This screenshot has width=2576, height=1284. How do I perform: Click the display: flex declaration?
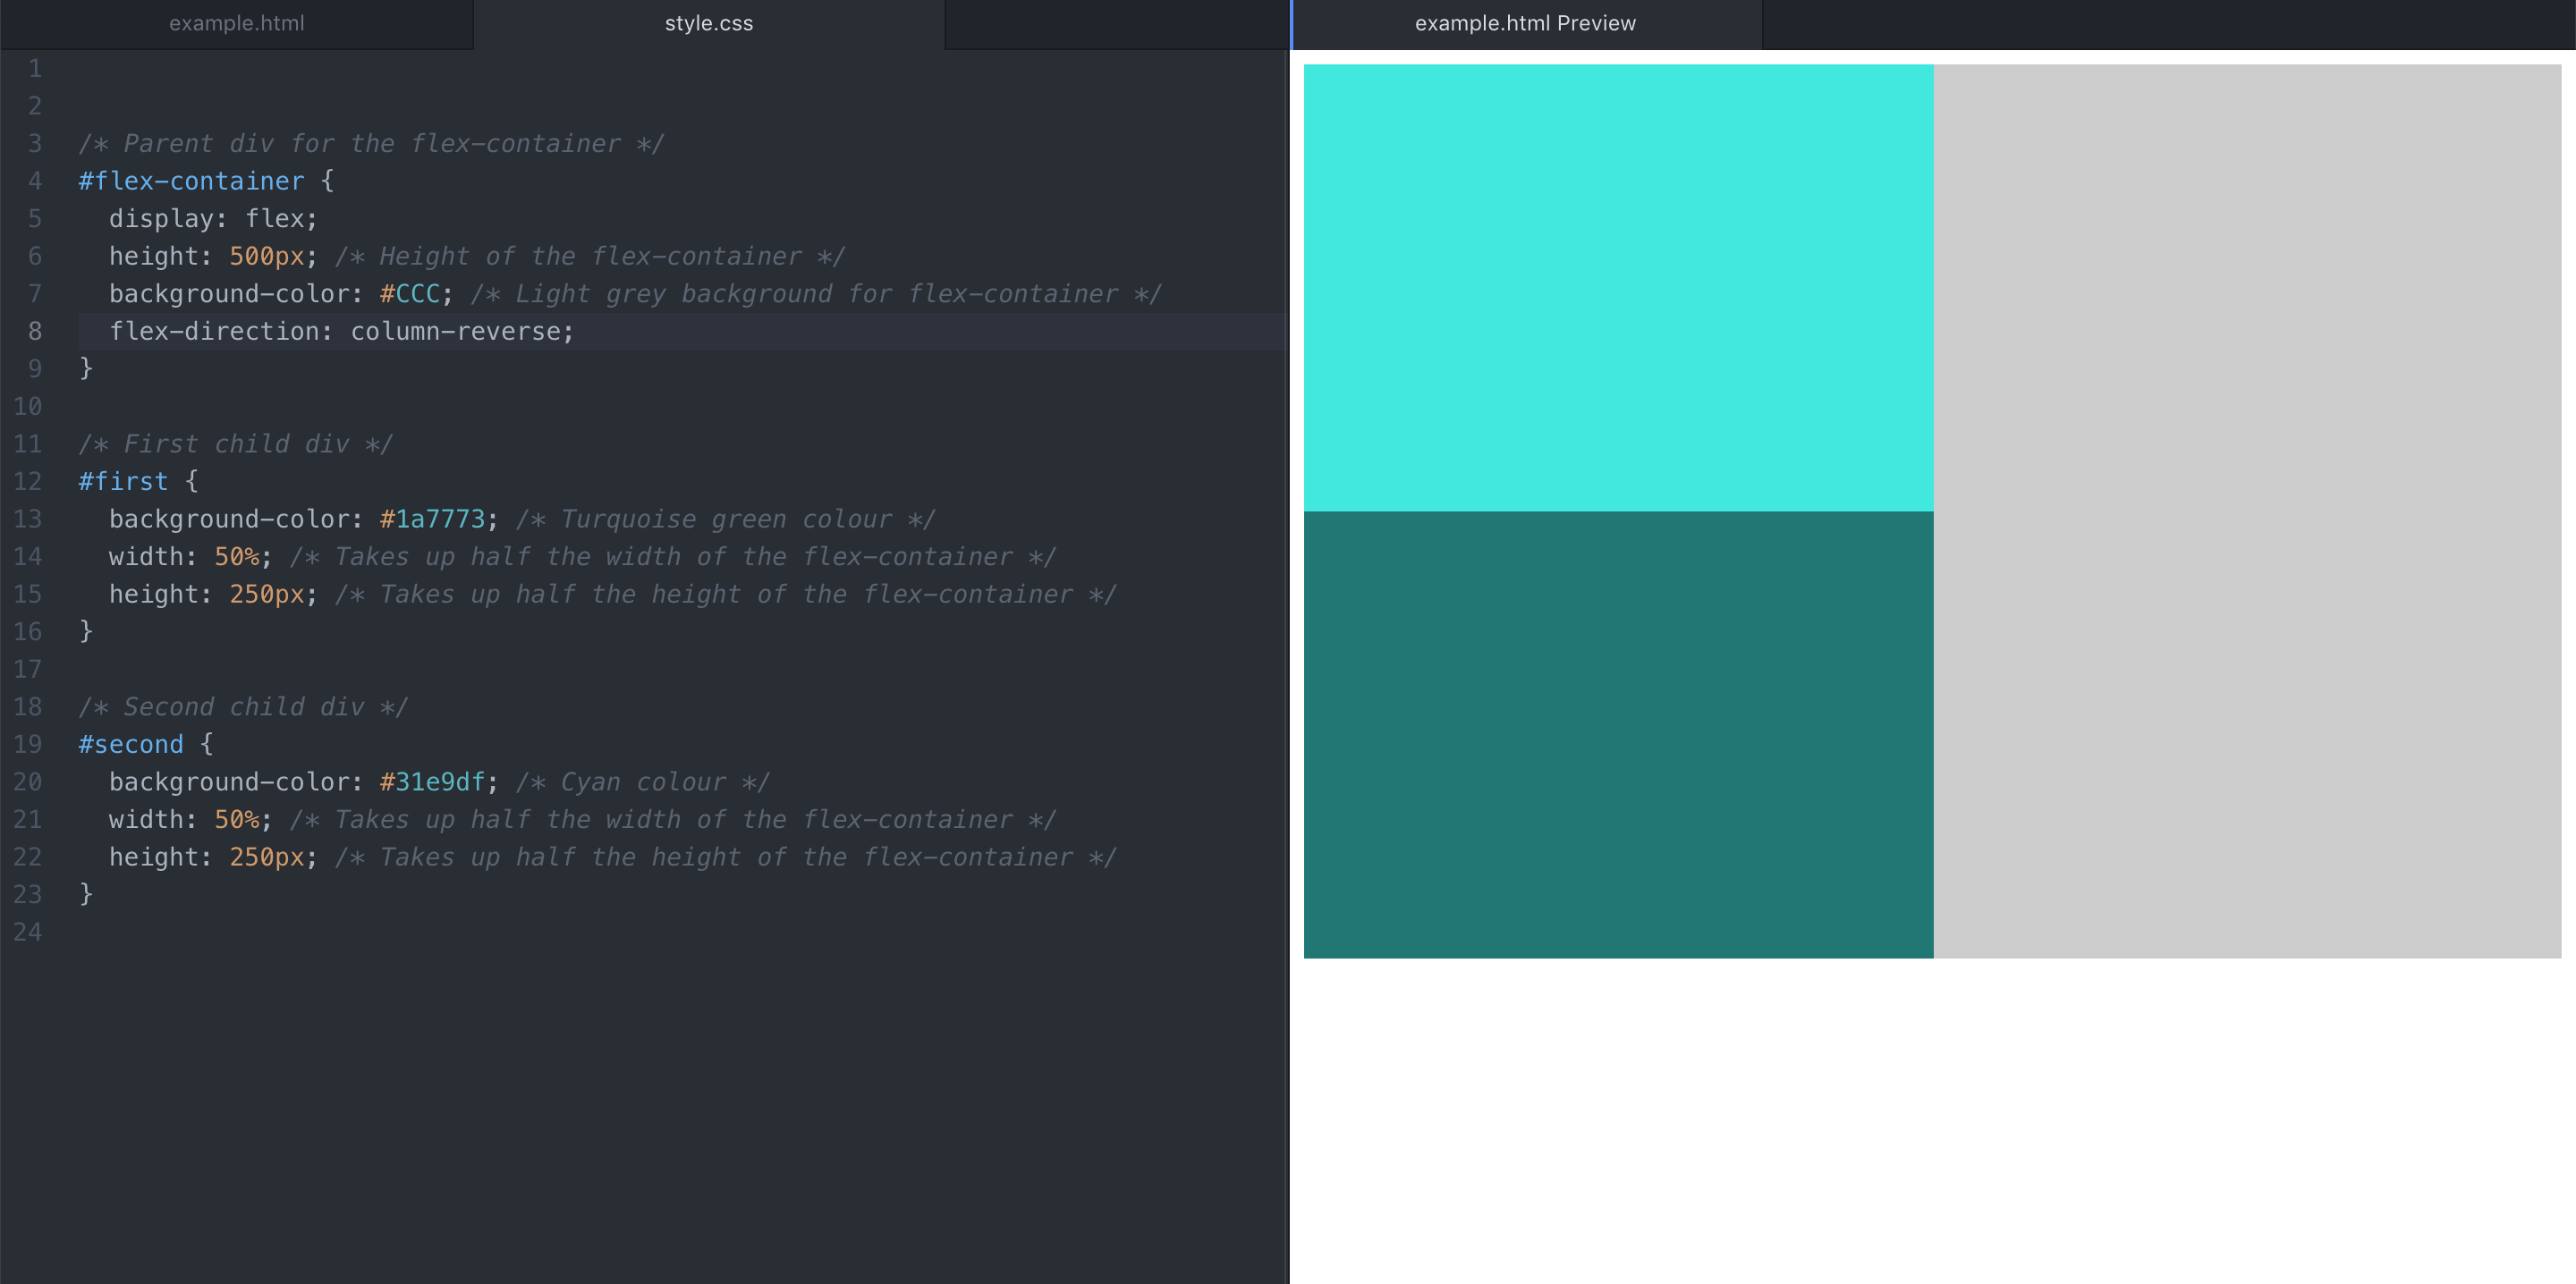tap(212, 219)
